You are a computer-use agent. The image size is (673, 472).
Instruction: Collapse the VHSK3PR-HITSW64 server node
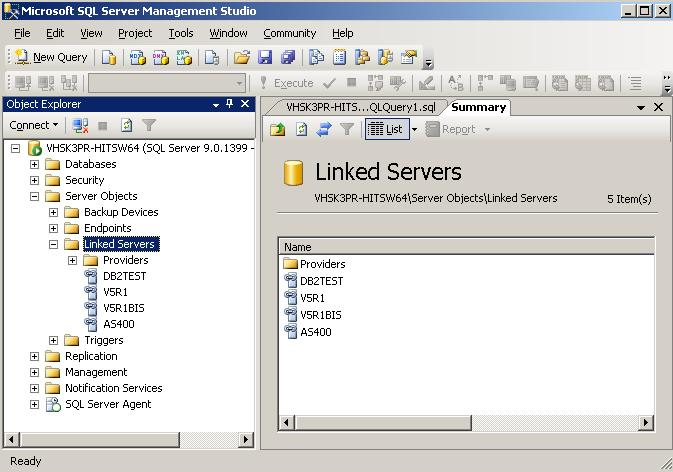pos(15,148)
